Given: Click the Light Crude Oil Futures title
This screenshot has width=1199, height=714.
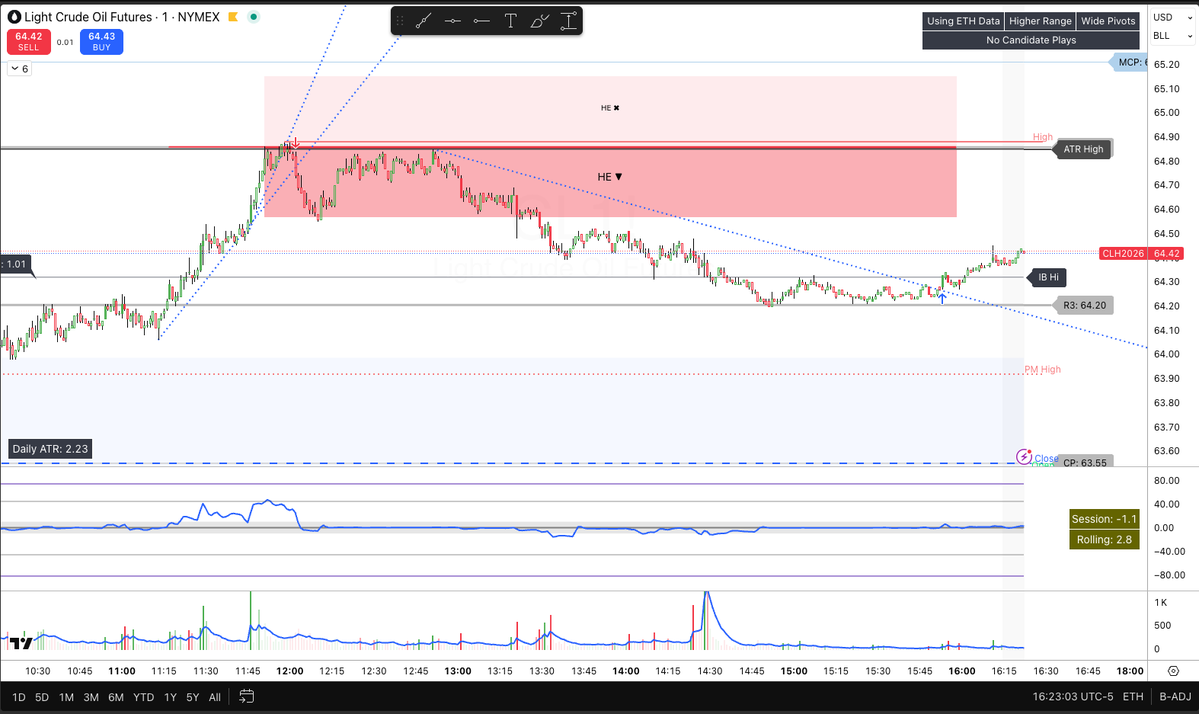Looking at the screenshot, I should click(x=88, y=17).
